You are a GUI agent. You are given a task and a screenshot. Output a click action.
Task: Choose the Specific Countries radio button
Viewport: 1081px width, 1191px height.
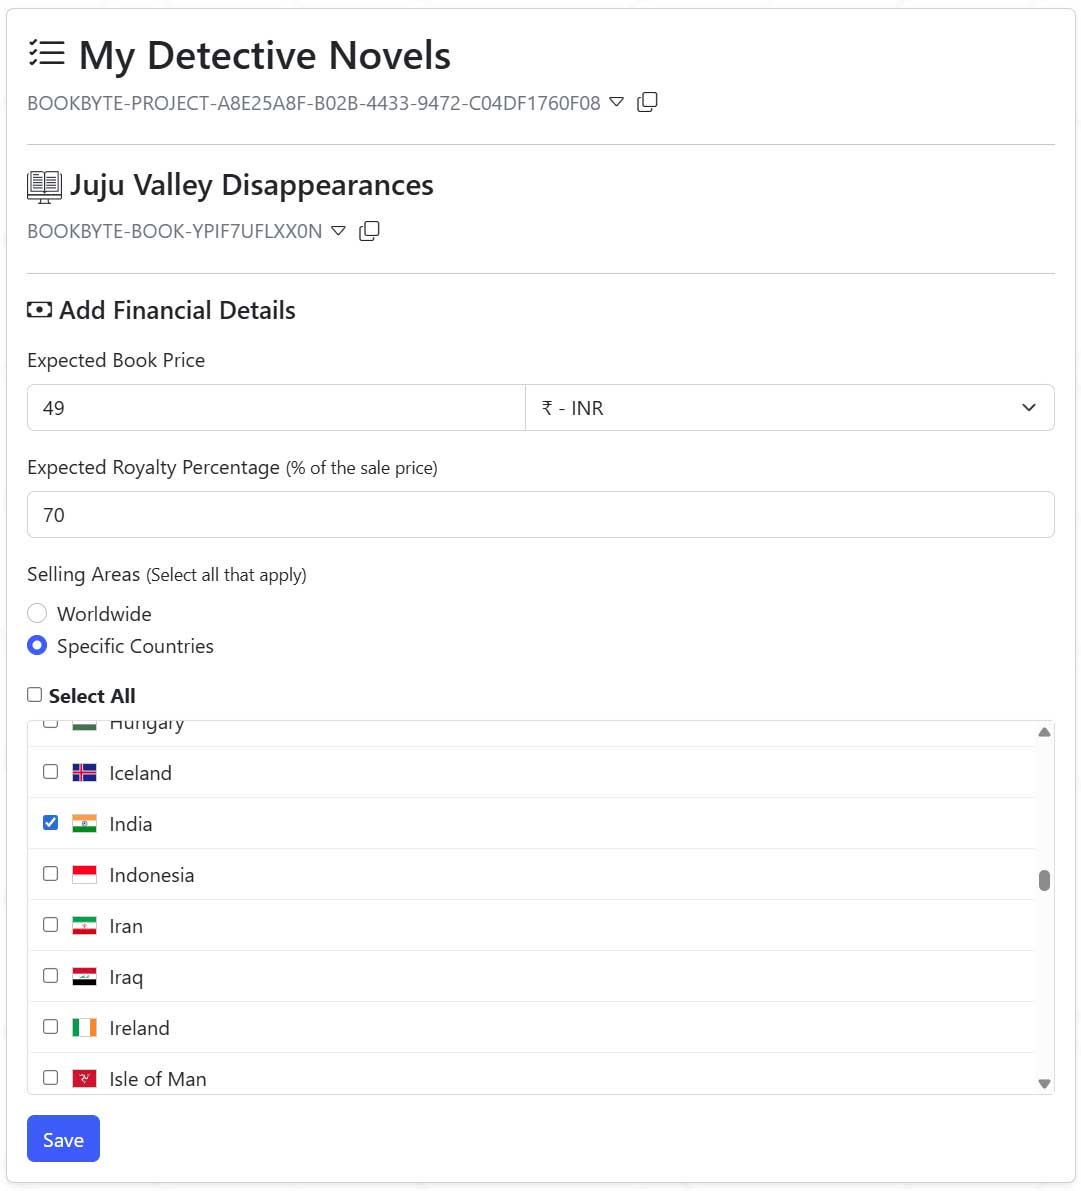tap(37, 646)
